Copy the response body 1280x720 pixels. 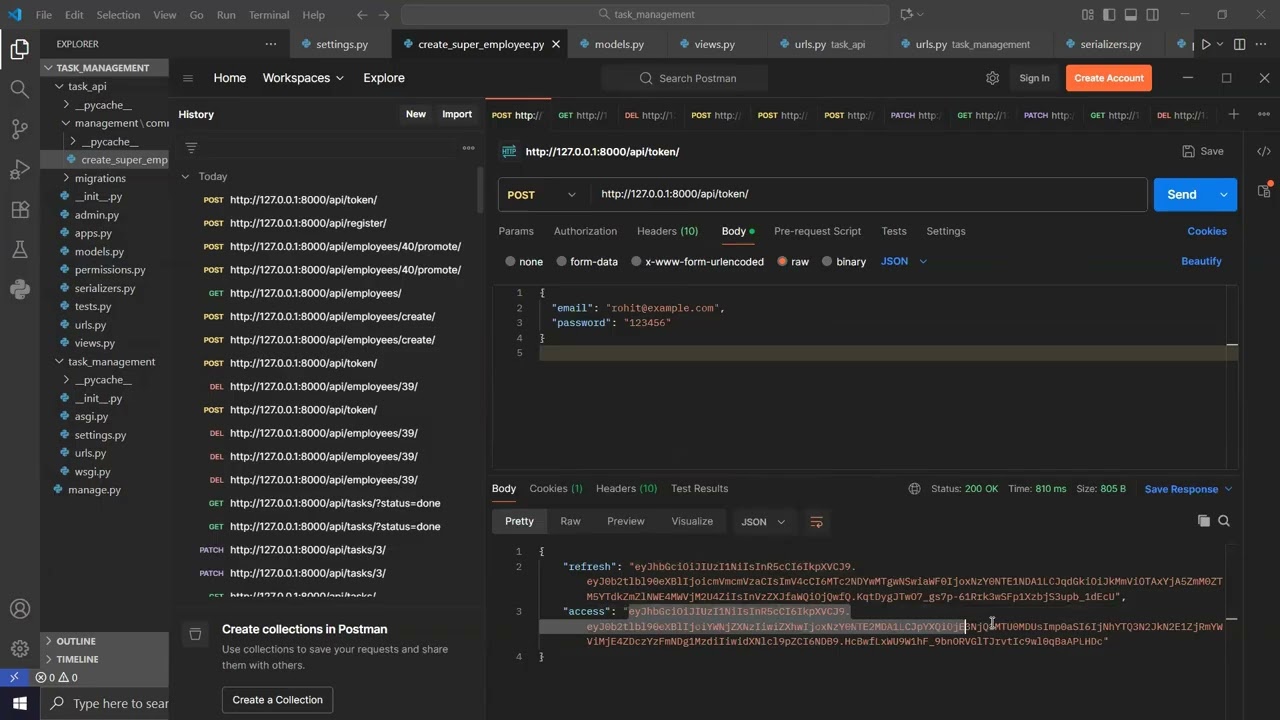point(1203,521)
